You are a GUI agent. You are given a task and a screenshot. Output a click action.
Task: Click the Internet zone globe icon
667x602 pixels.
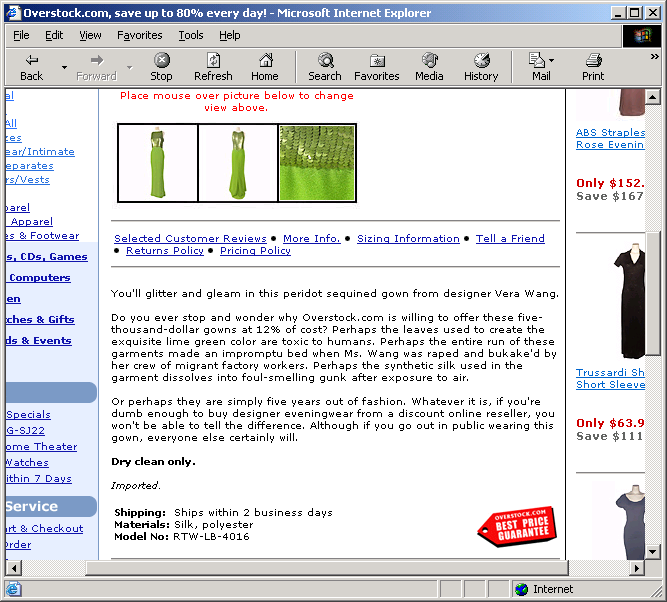click(x=522, y=589)
